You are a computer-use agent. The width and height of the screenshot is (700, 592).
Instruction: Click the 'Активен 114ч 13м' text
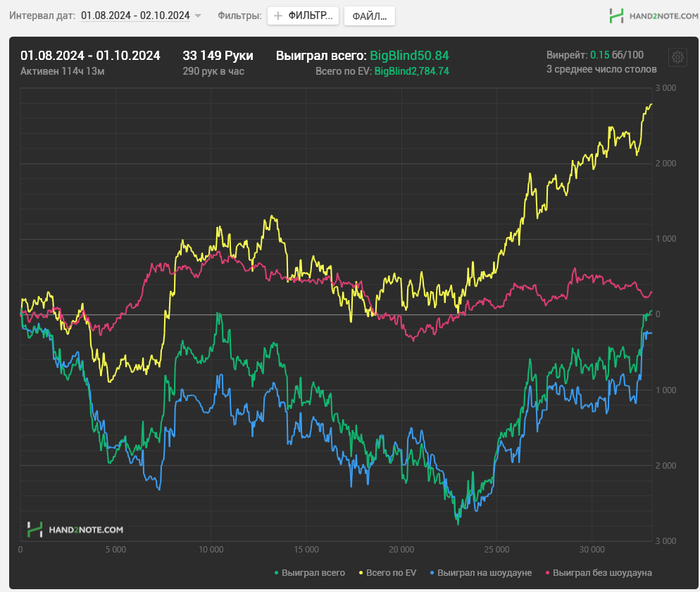tap(62, 71)
